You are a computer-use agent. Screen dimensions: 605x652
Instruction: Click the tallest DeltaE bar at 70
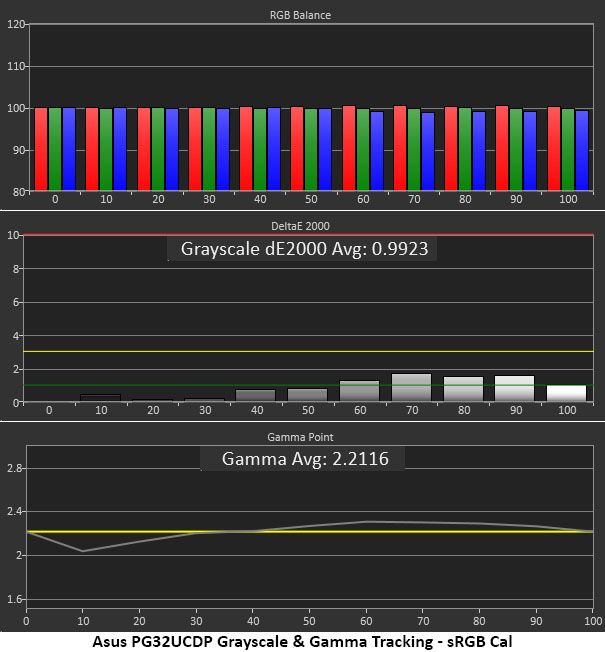tap(412, 388)
